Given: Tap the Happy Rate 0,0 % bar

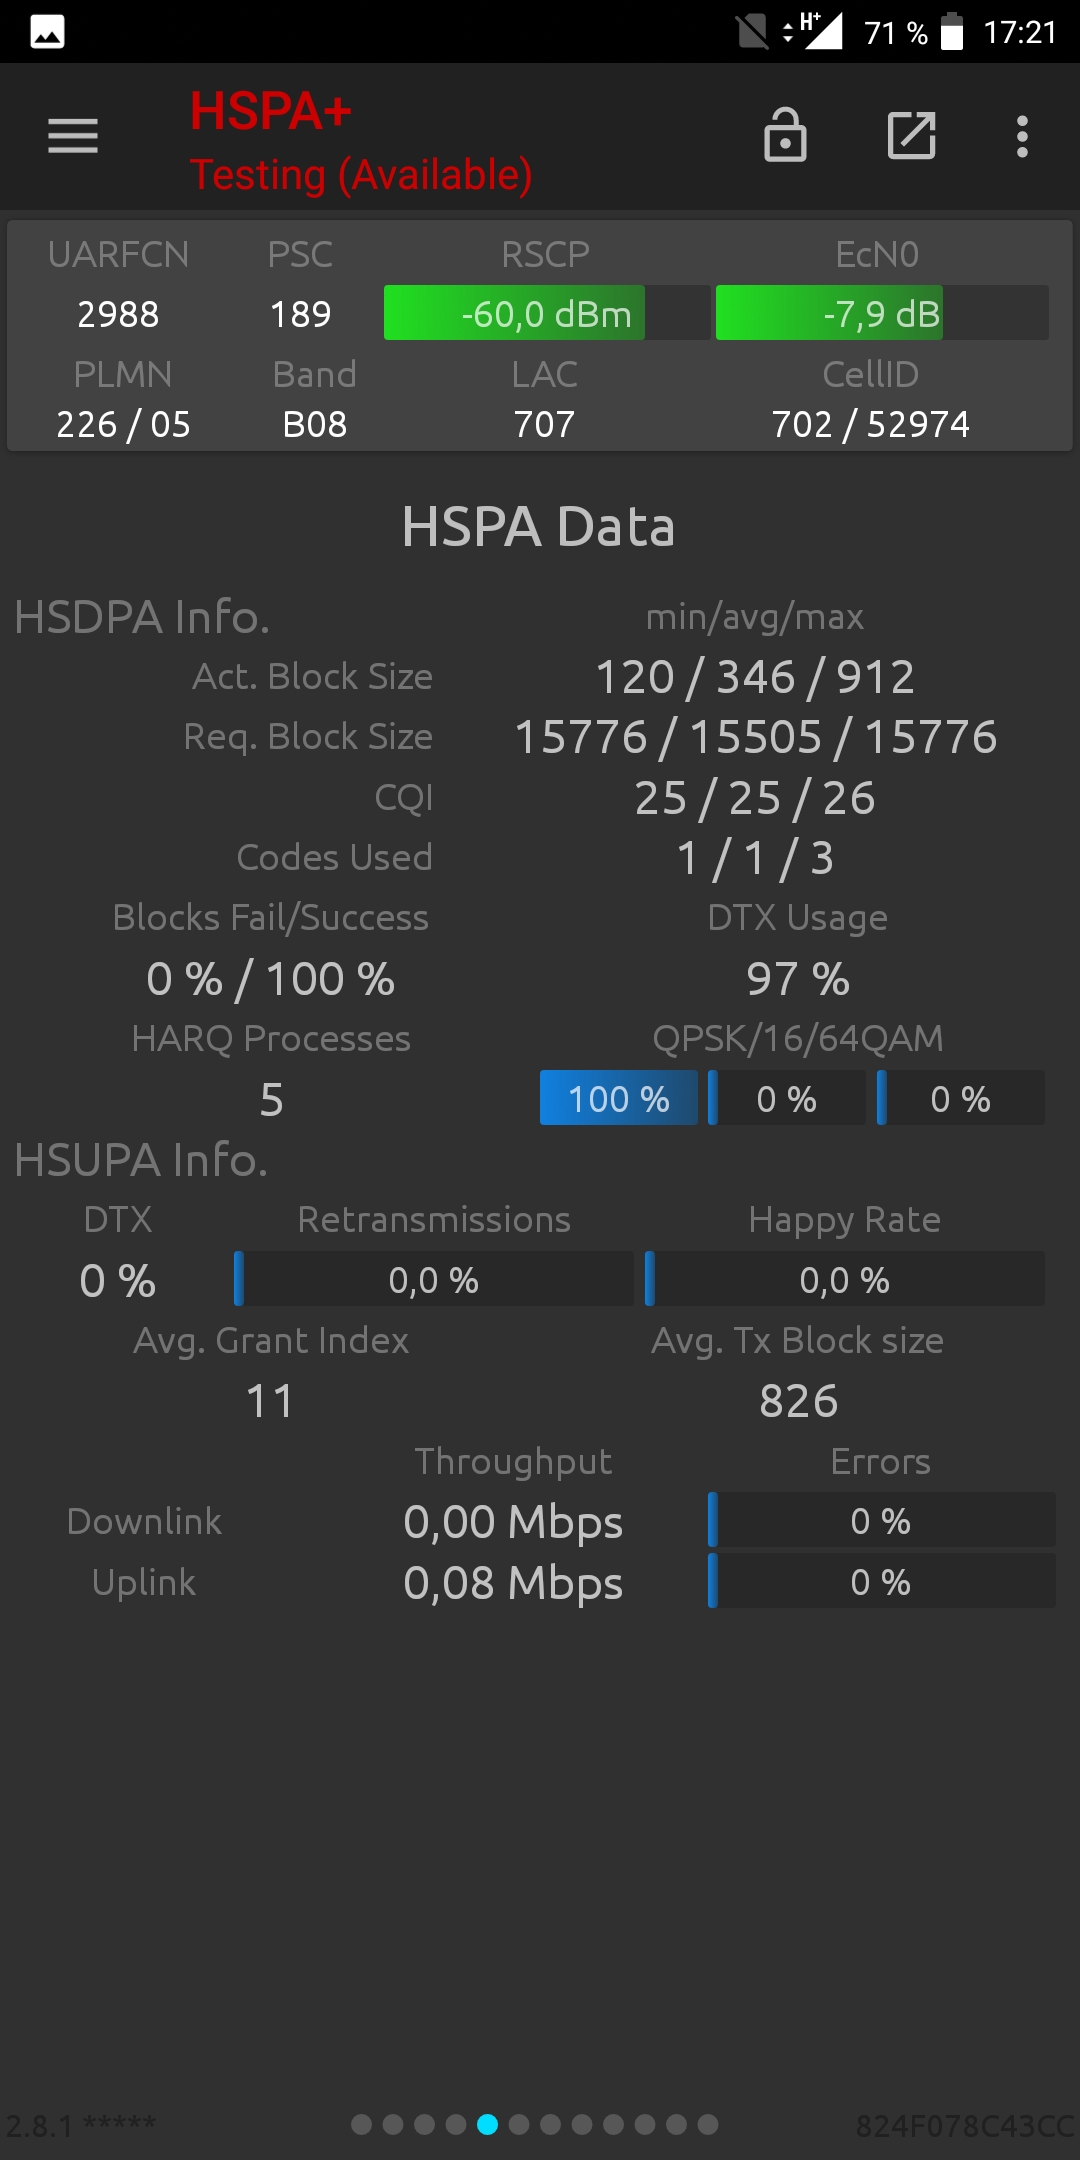Looking at the screenshot, I should (845, 1279).
